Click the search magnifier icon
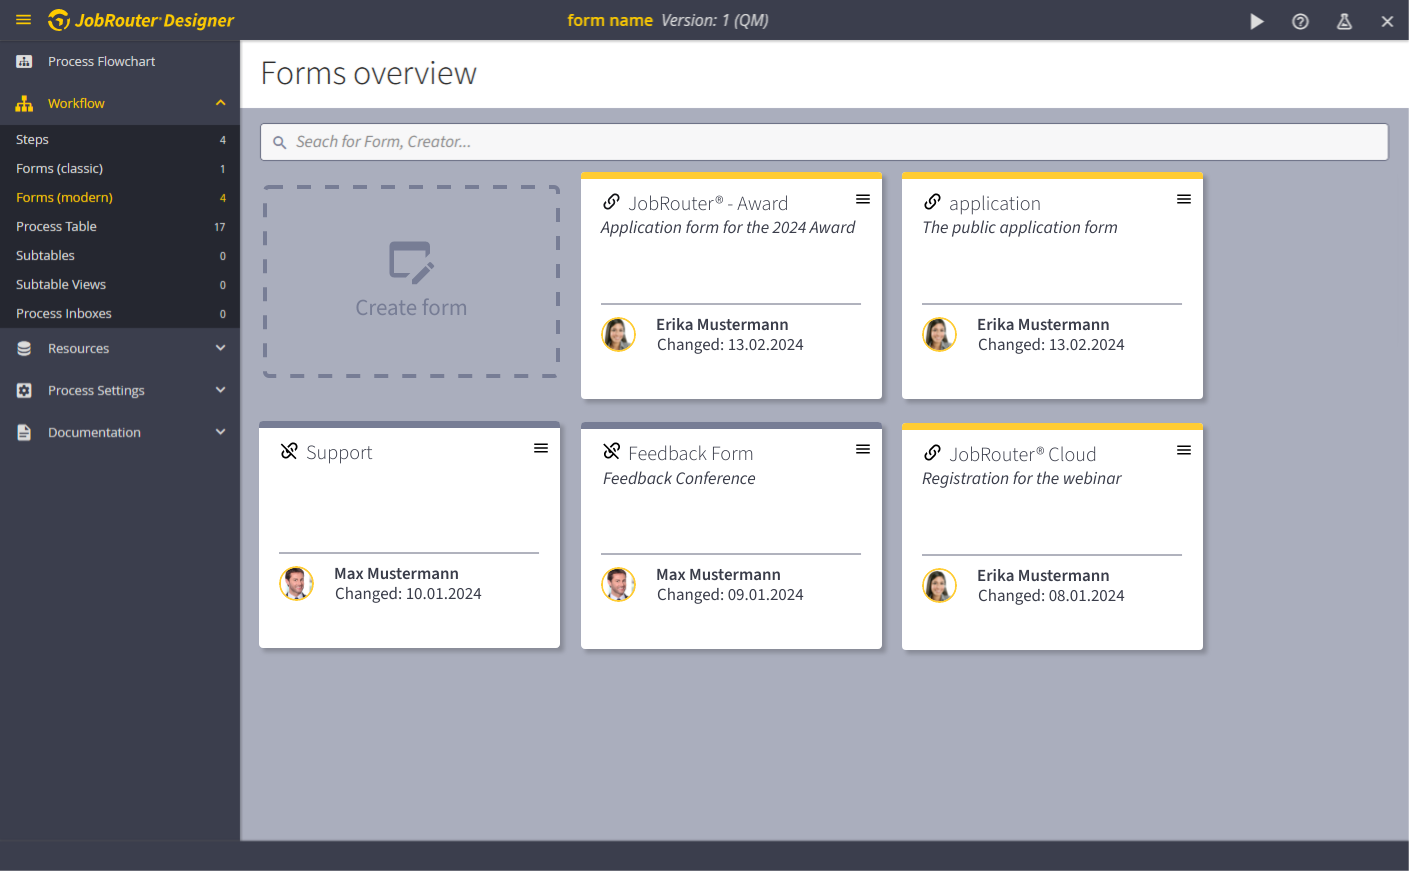The height and width of the screenshot is (871, 1409). click(x=280, y=143)
